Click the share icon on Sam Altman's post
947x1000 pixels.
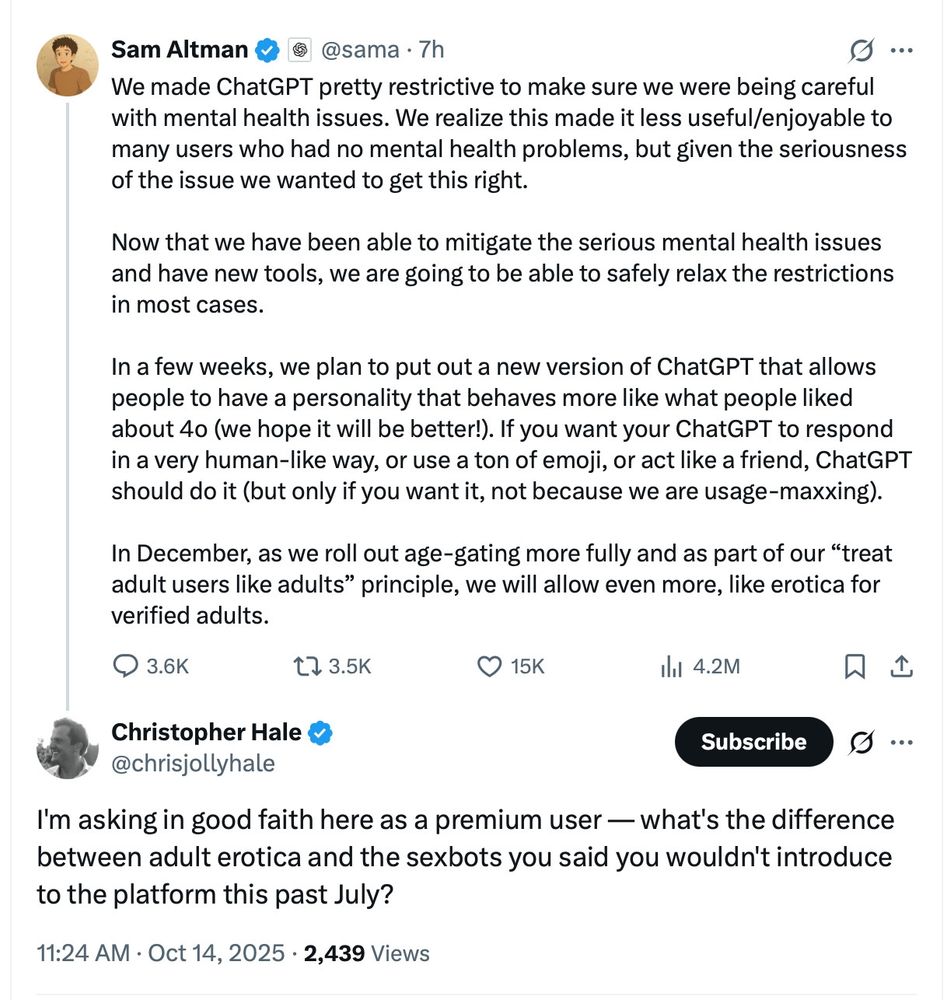point(900,666)
